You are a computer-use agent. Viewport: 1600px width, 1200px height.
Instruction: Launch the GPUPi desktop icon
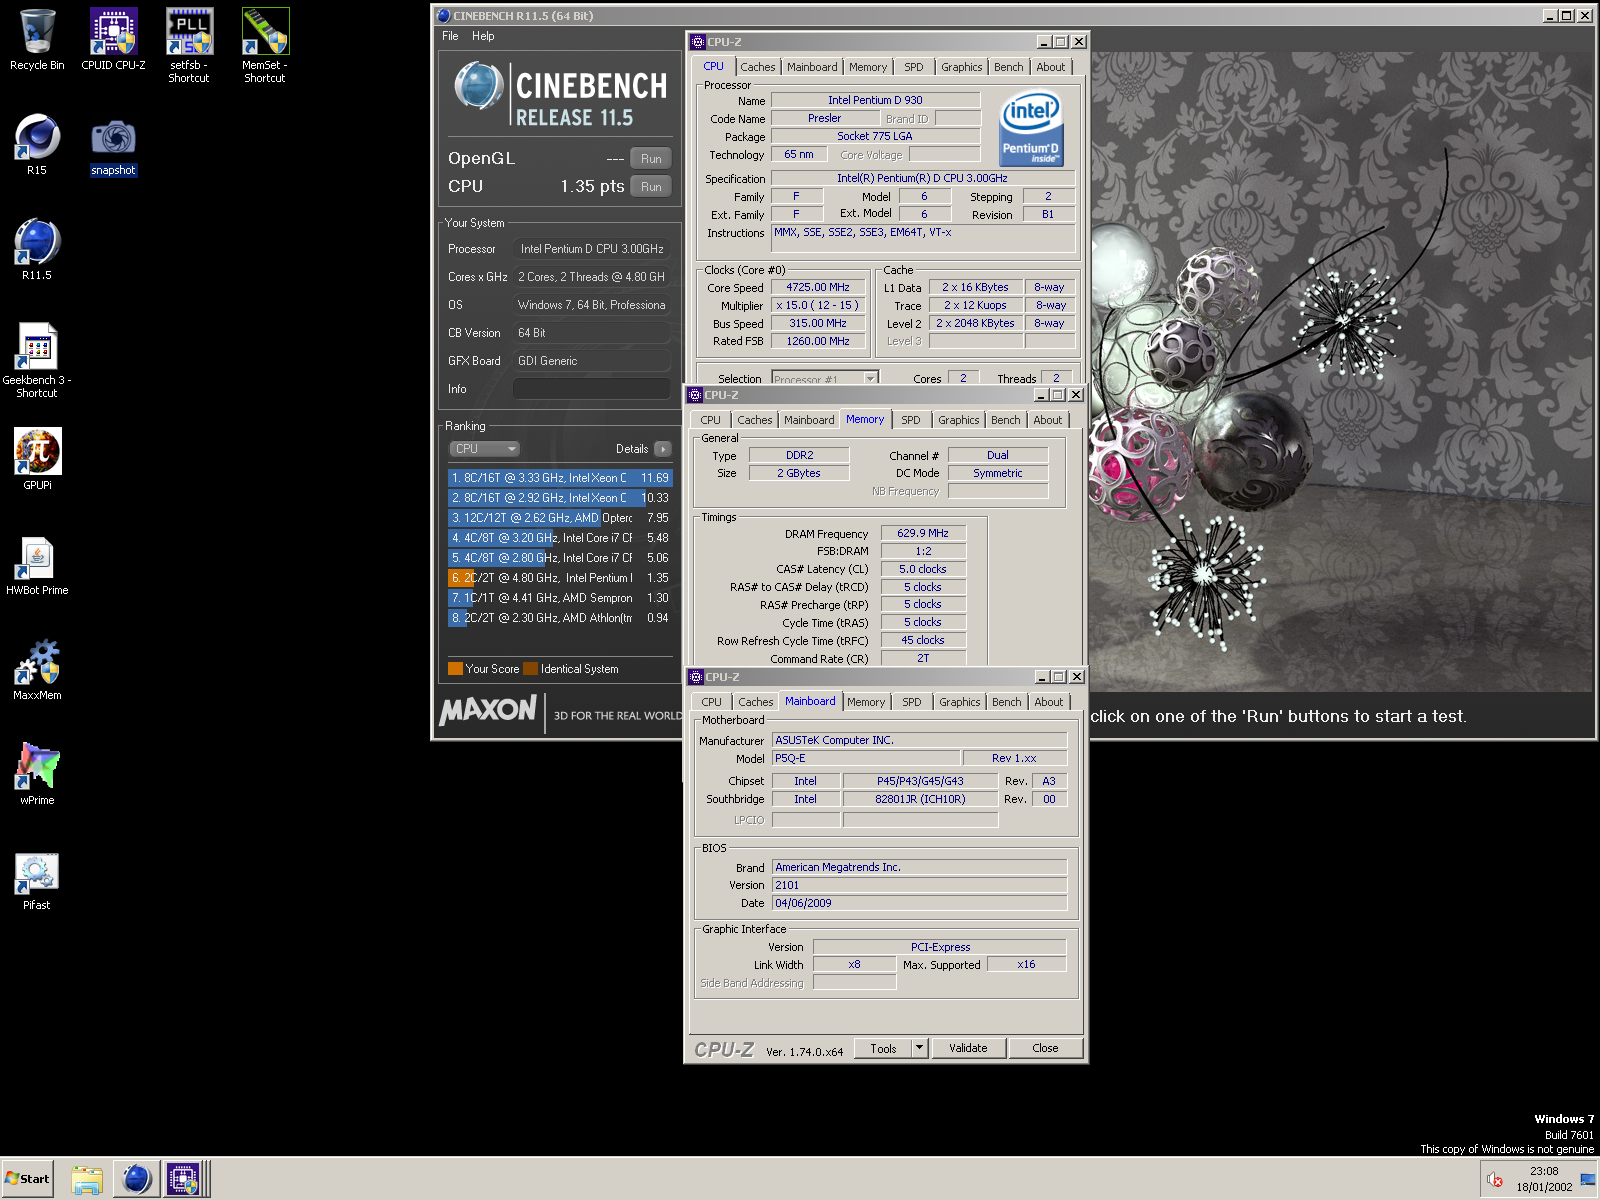pos(37,459)
